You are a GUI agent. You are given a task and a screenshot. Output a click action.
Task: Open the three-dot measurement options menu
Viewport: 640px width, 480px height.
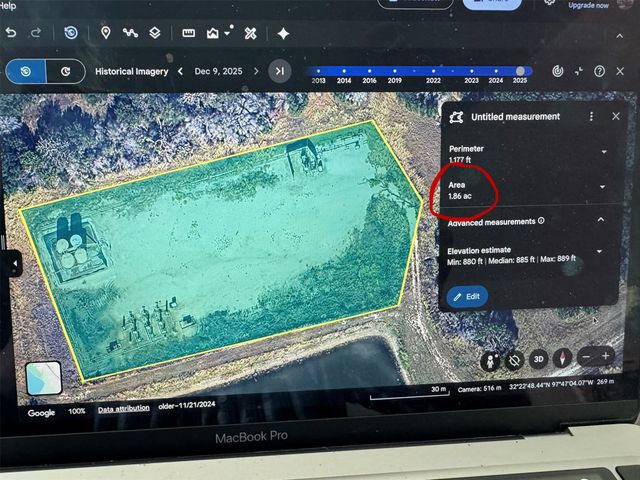click(591, 117)
